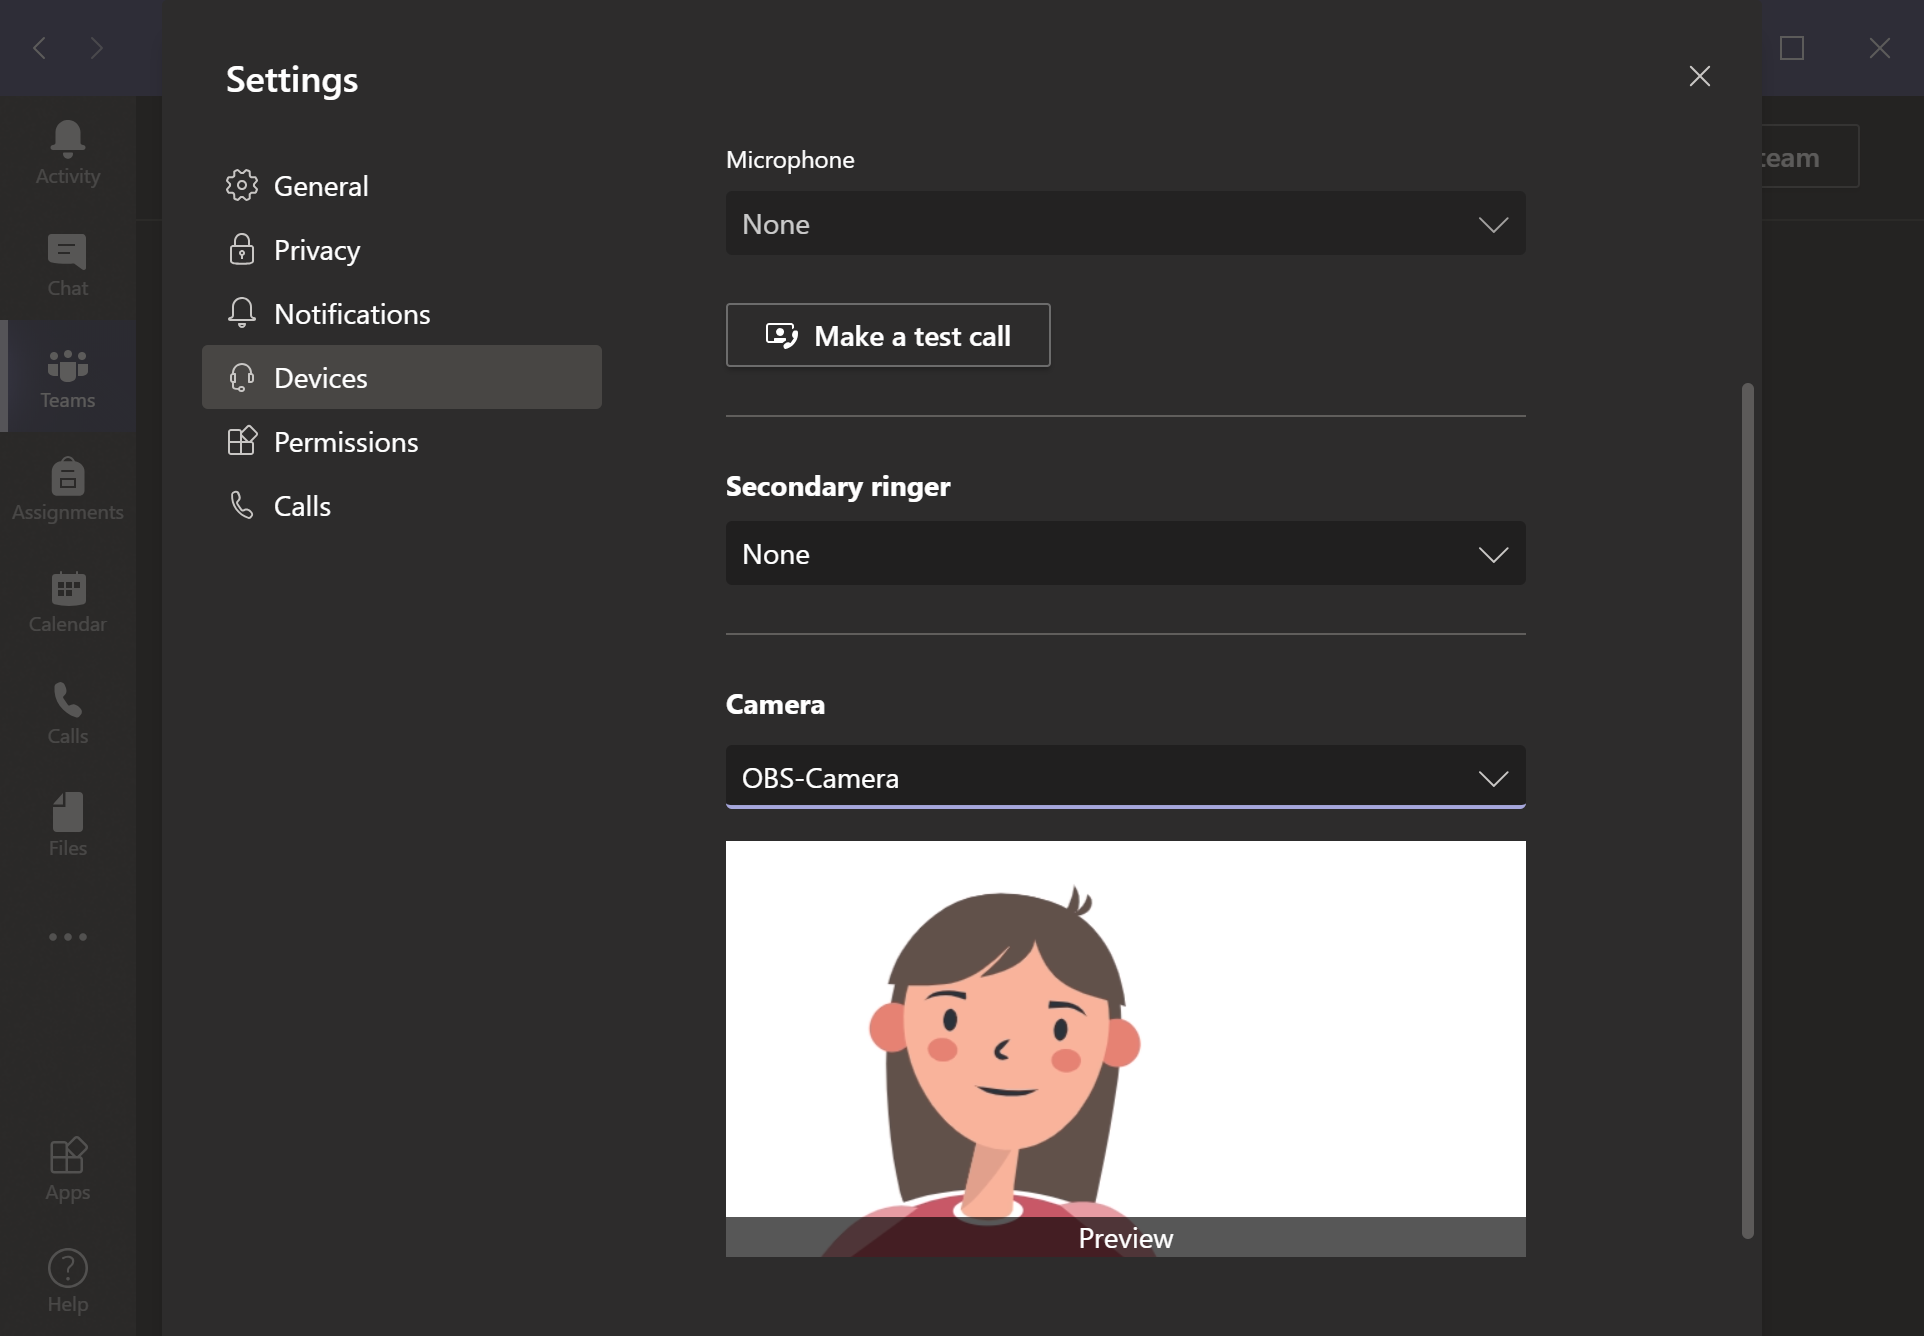Switch to General settings tab
The width and height of the screenshot is (1924, 1336).
[321, 186]
